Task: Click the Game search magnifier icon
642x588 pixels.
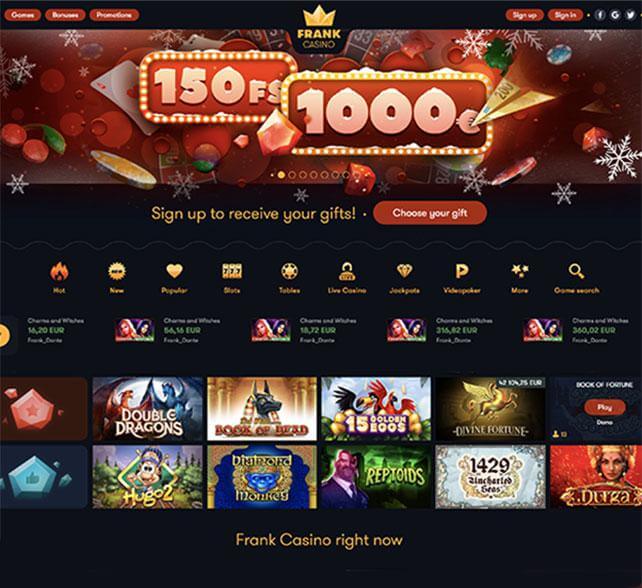Action: [x=576, y=271]
